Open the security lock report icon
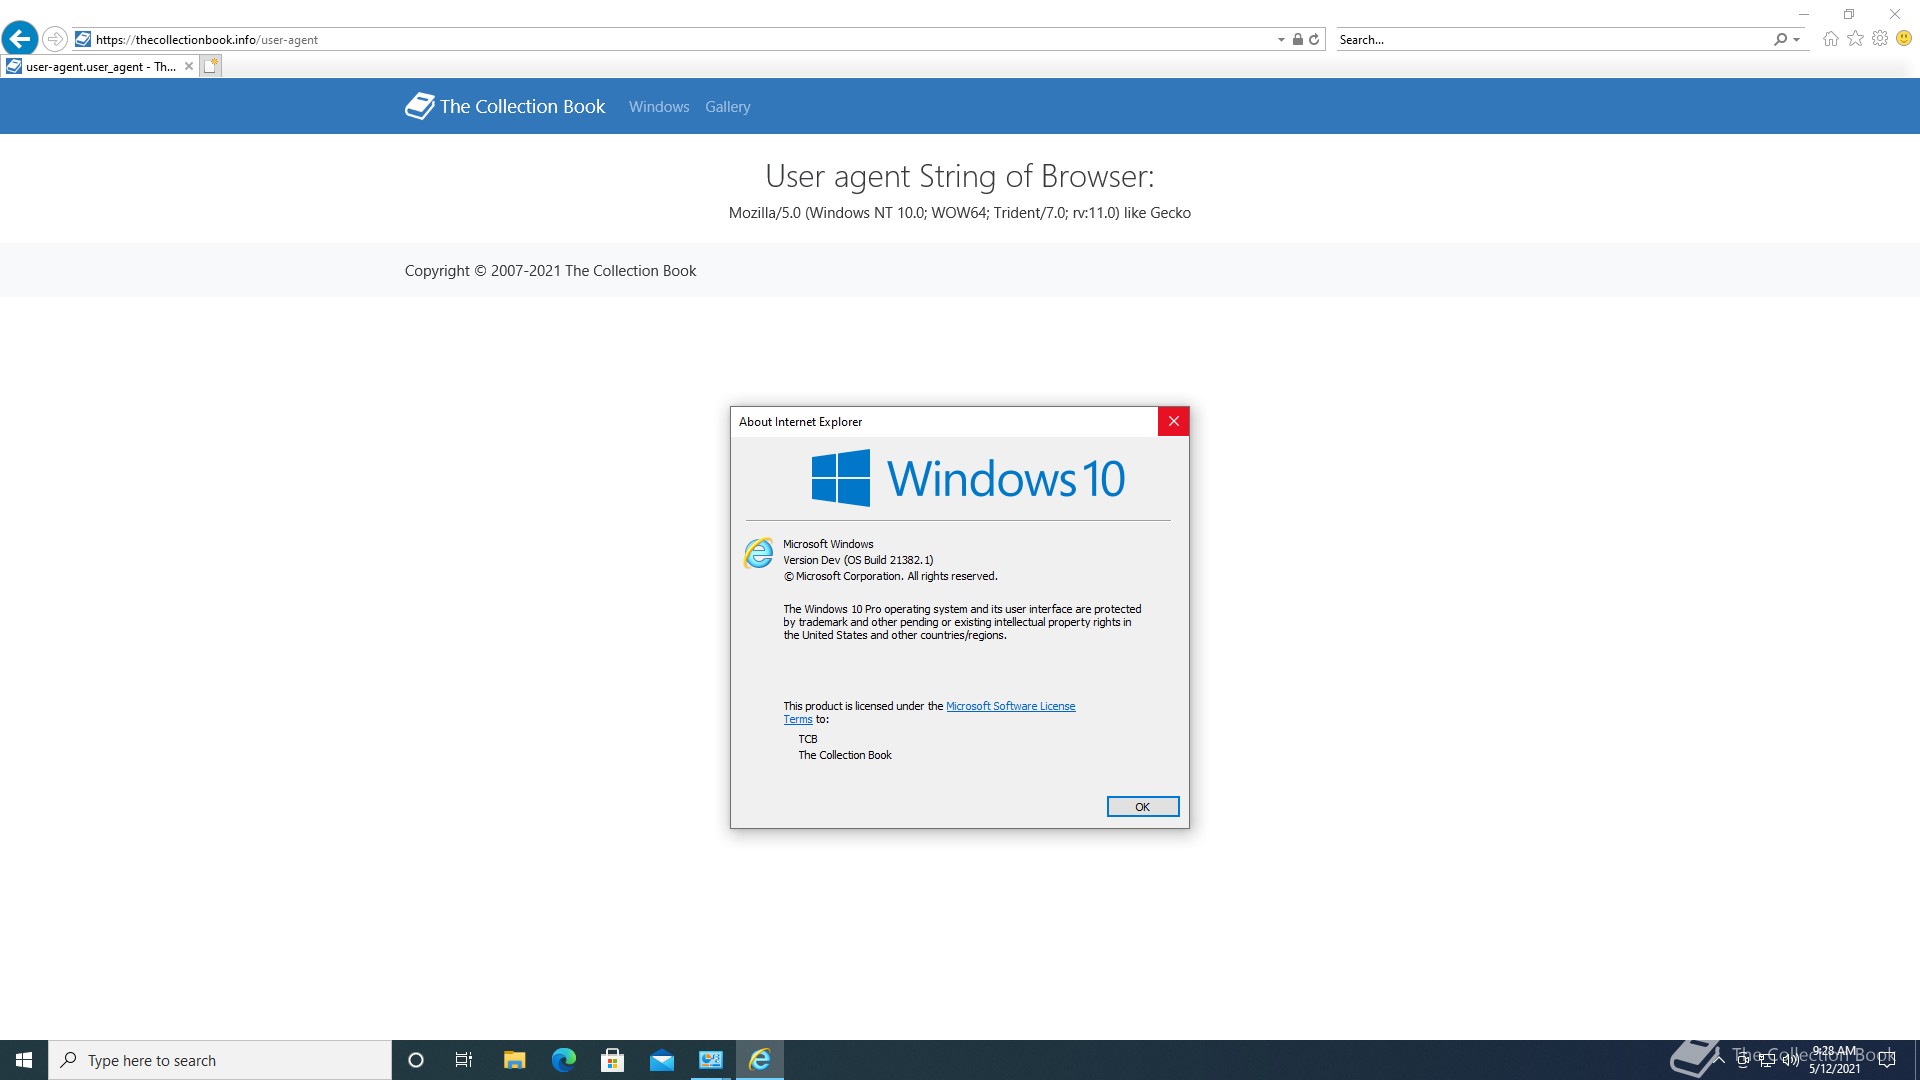 click(1297, 39)
